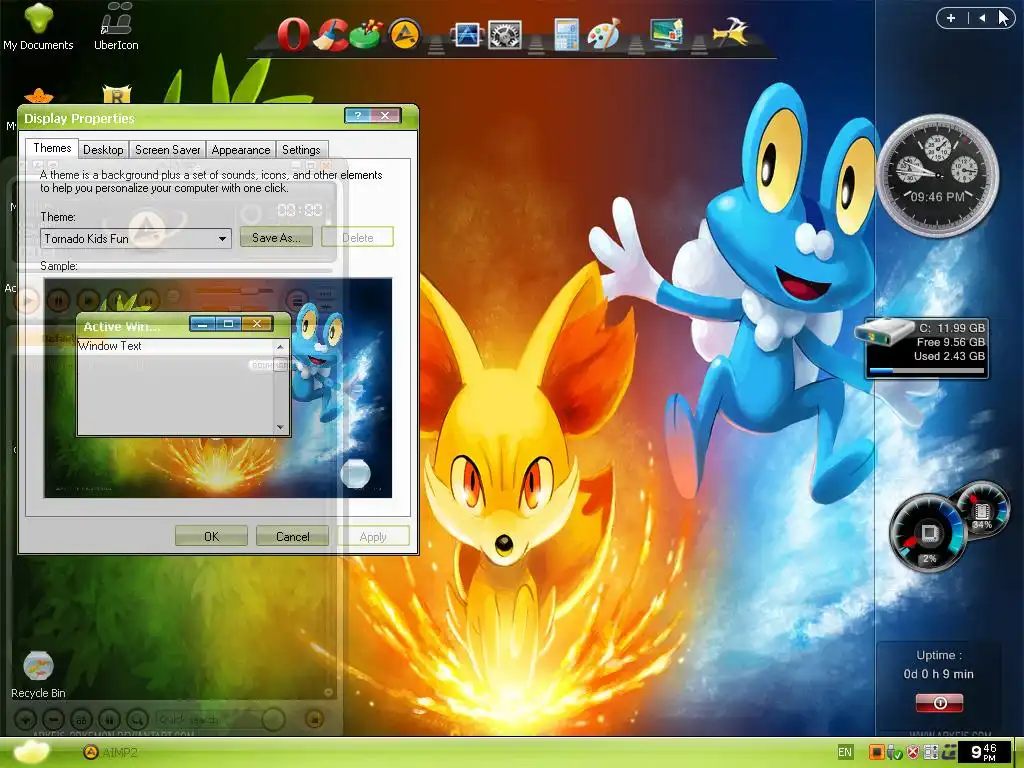Image resolution: width=1024 pixels, height=768 pixels.
Task: Click the RAM 34% meter gauge
Action: pyautogui.click(x=982, y=508)
